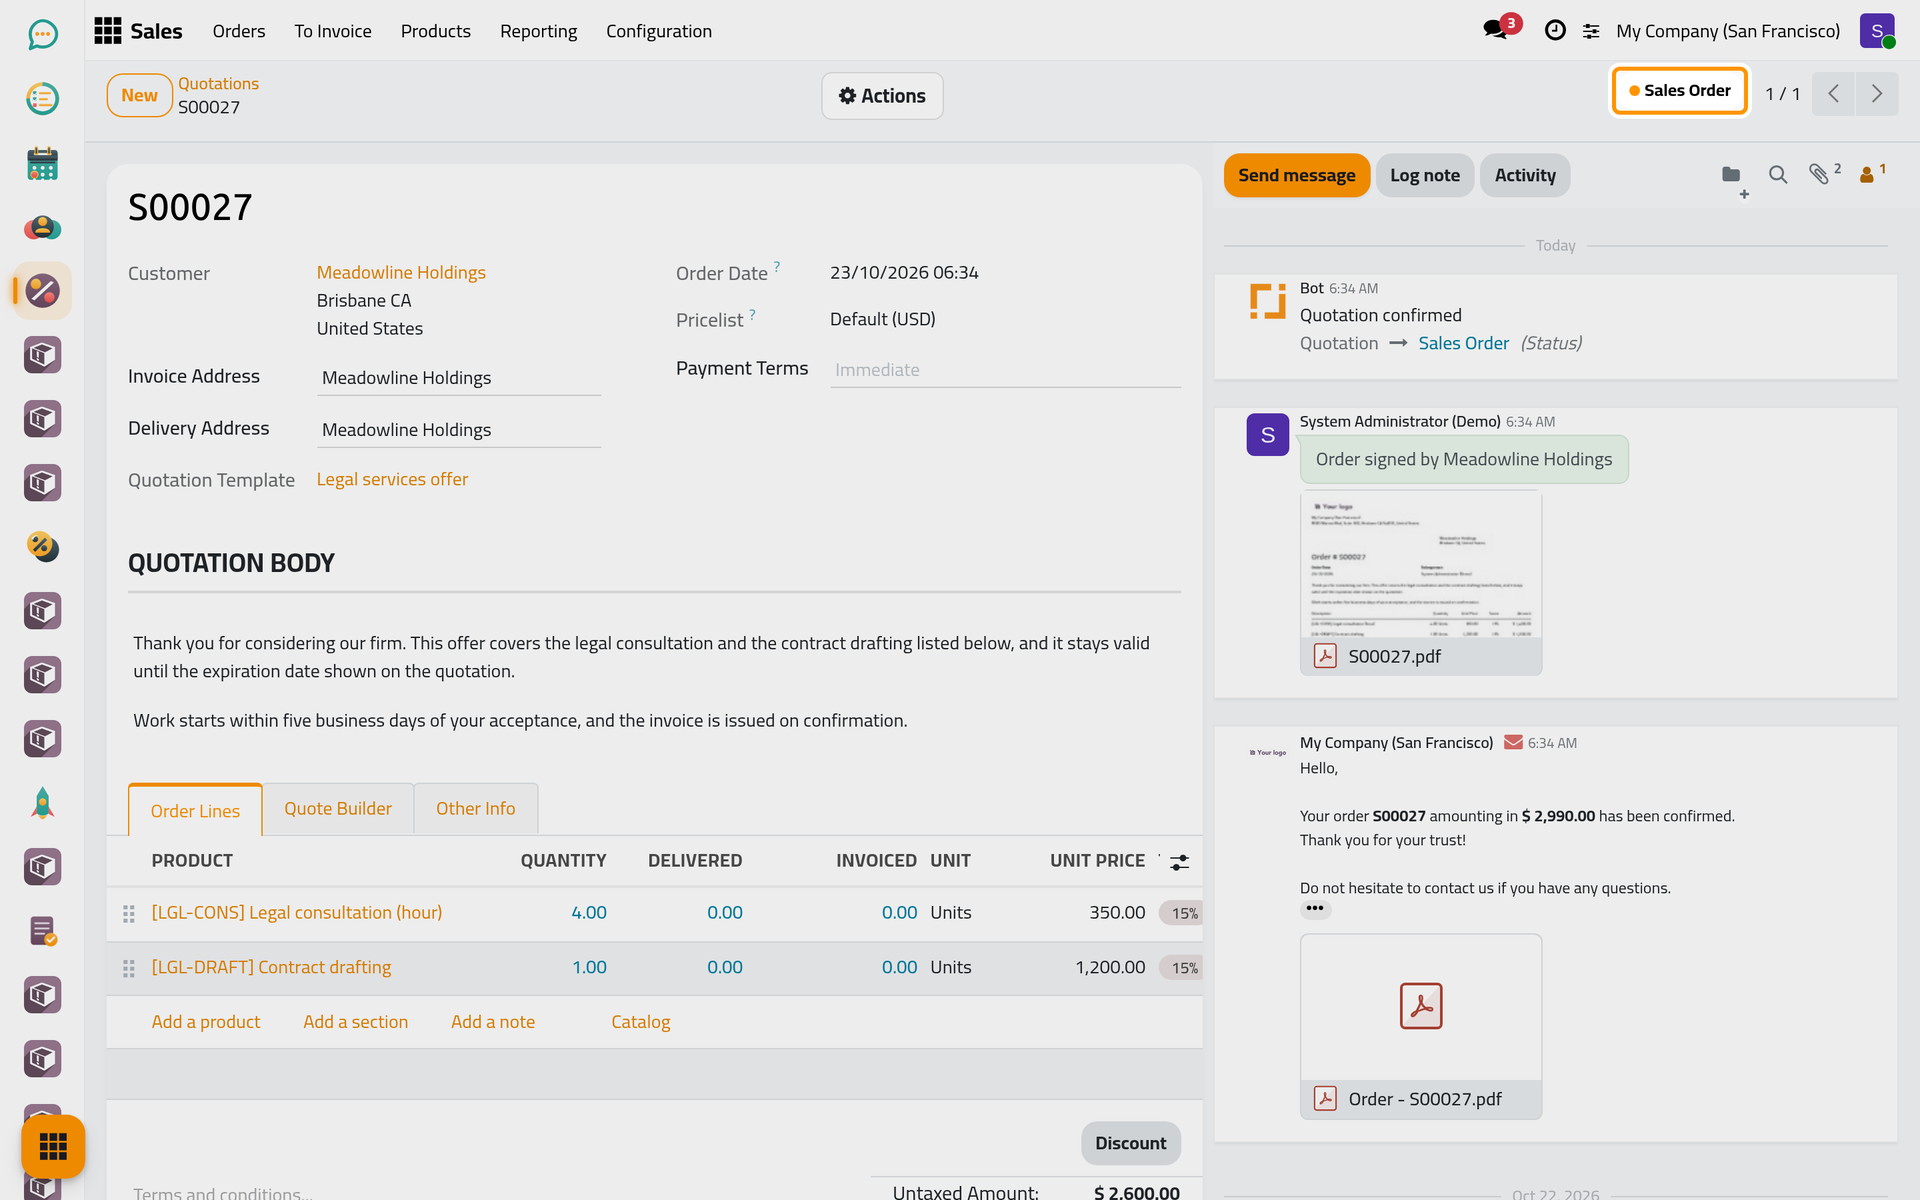
Task: Open the S00027.pdf attachment thumbnail
Action: 1421,583
